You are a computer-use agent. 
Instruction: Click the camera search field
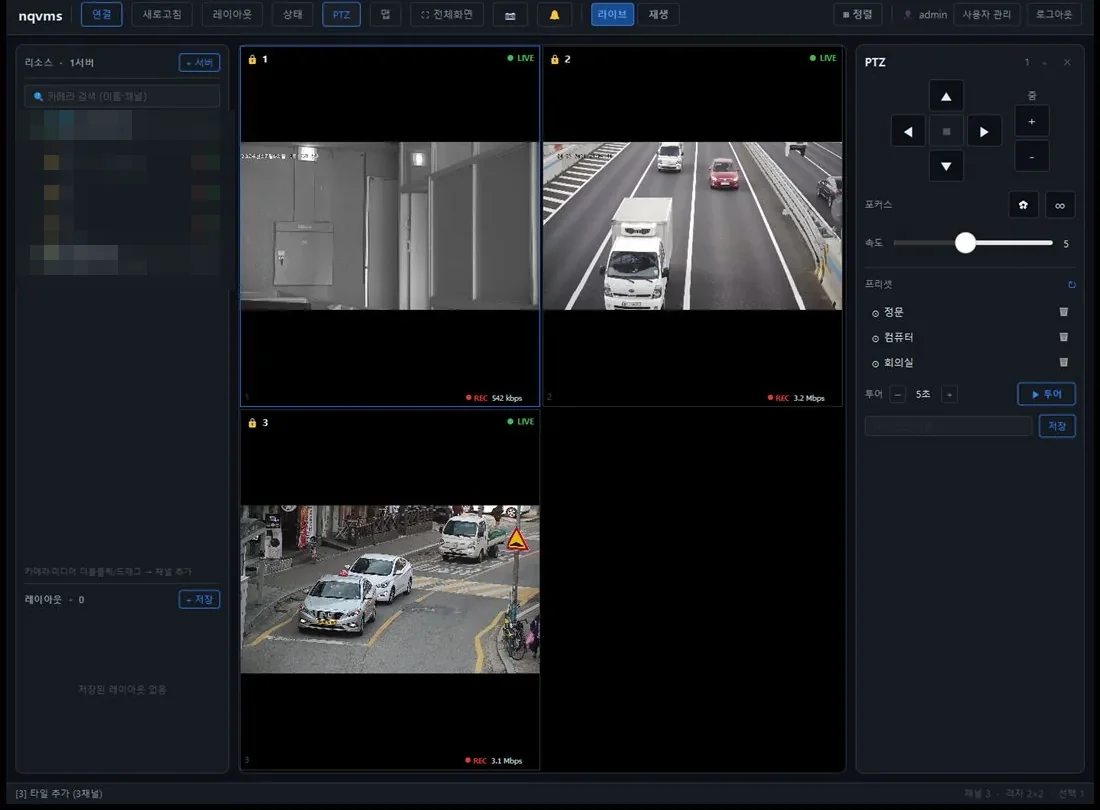click(122, 97)
